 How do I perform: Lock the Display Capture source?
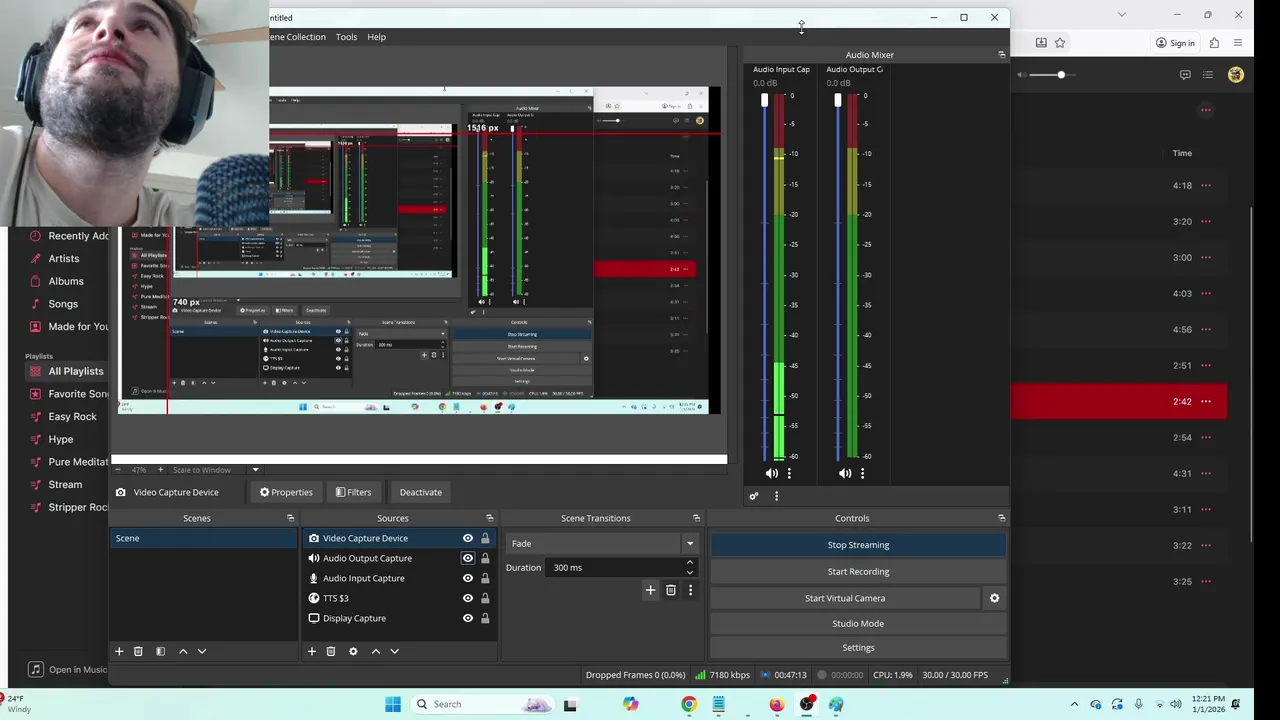coord(485,618)
